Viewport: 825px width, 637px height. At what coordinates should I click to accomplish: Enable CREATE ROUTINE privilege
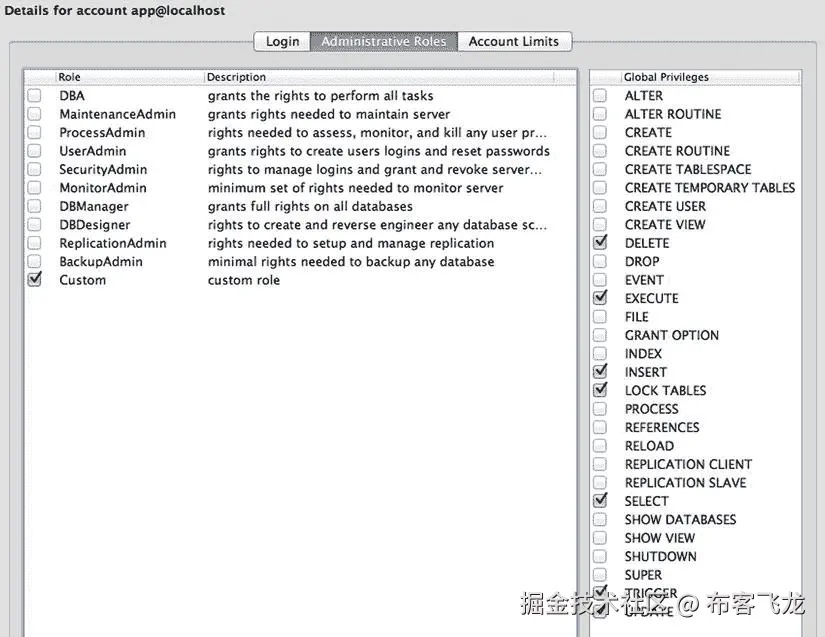coord(600,151)
